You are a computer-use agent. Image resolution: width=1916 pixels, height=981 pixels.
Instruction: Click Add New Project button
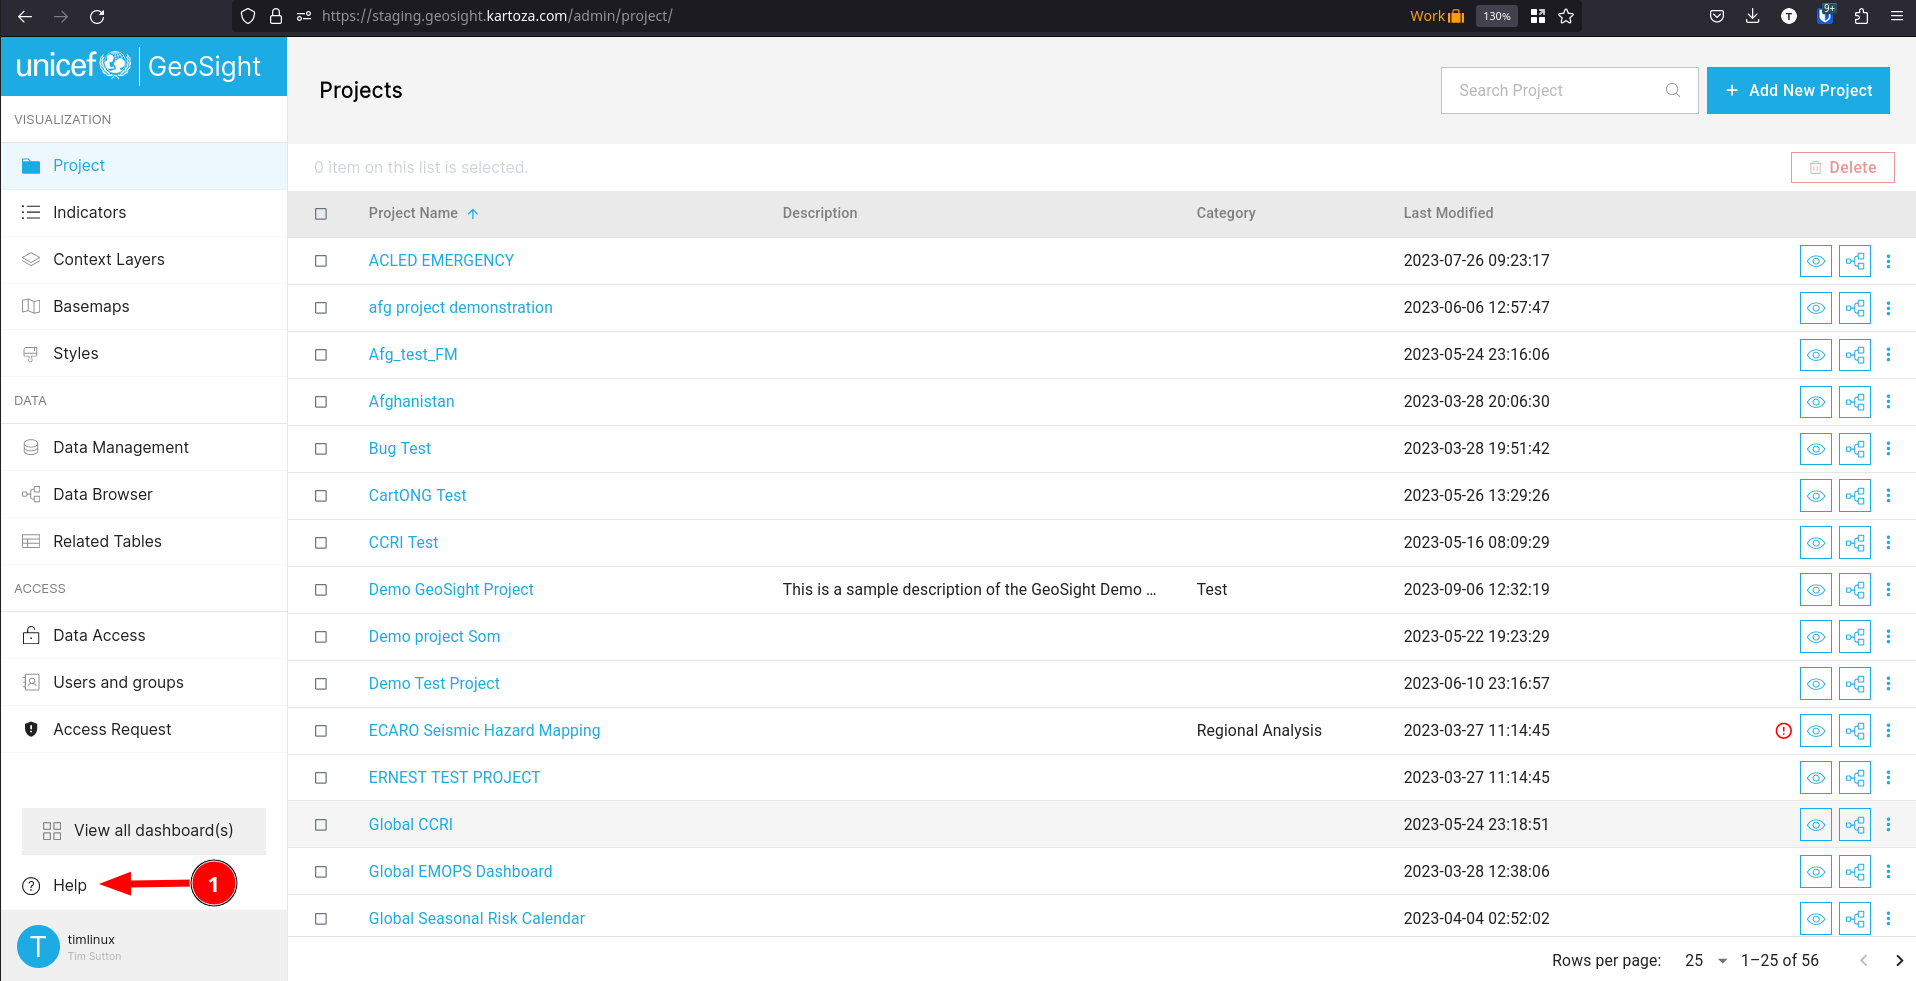(1798, 90)
